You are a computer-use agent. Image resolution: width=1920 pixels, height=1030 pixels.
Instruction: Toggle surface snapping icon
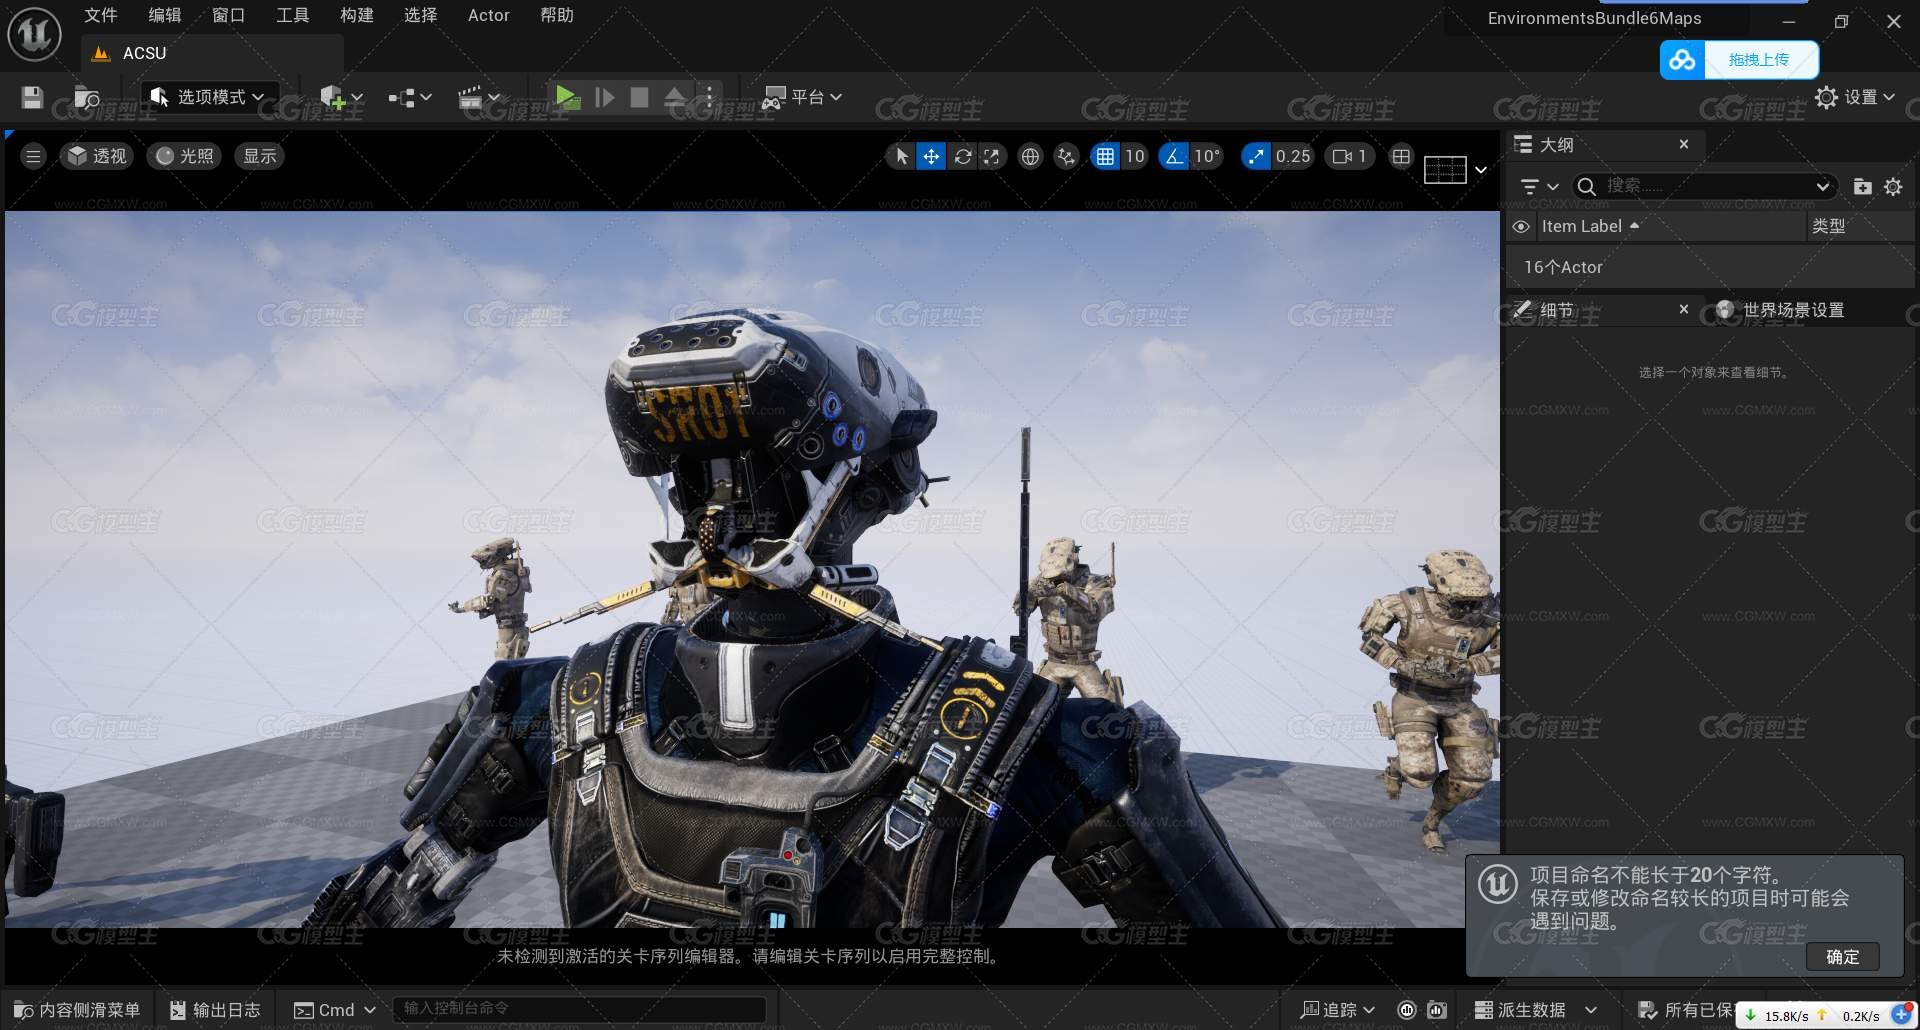pyautogui.click(x=1067, y=156)
